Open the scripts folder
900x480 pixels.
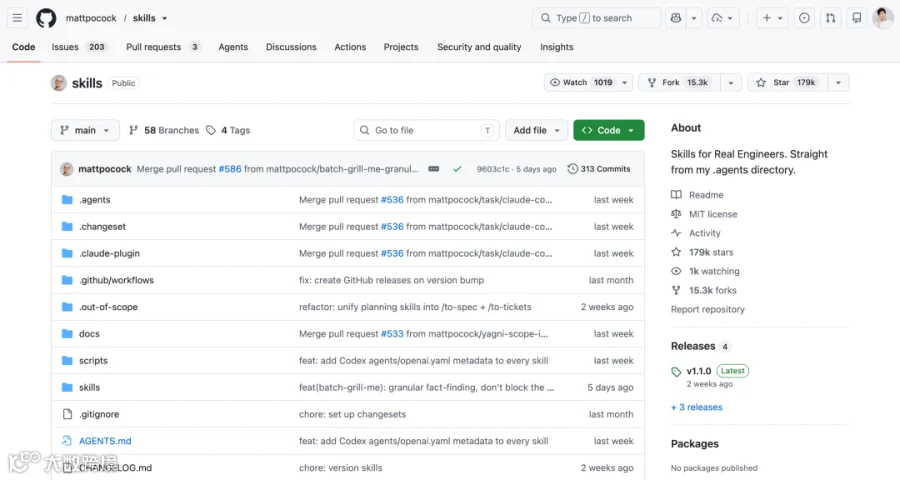94,361
